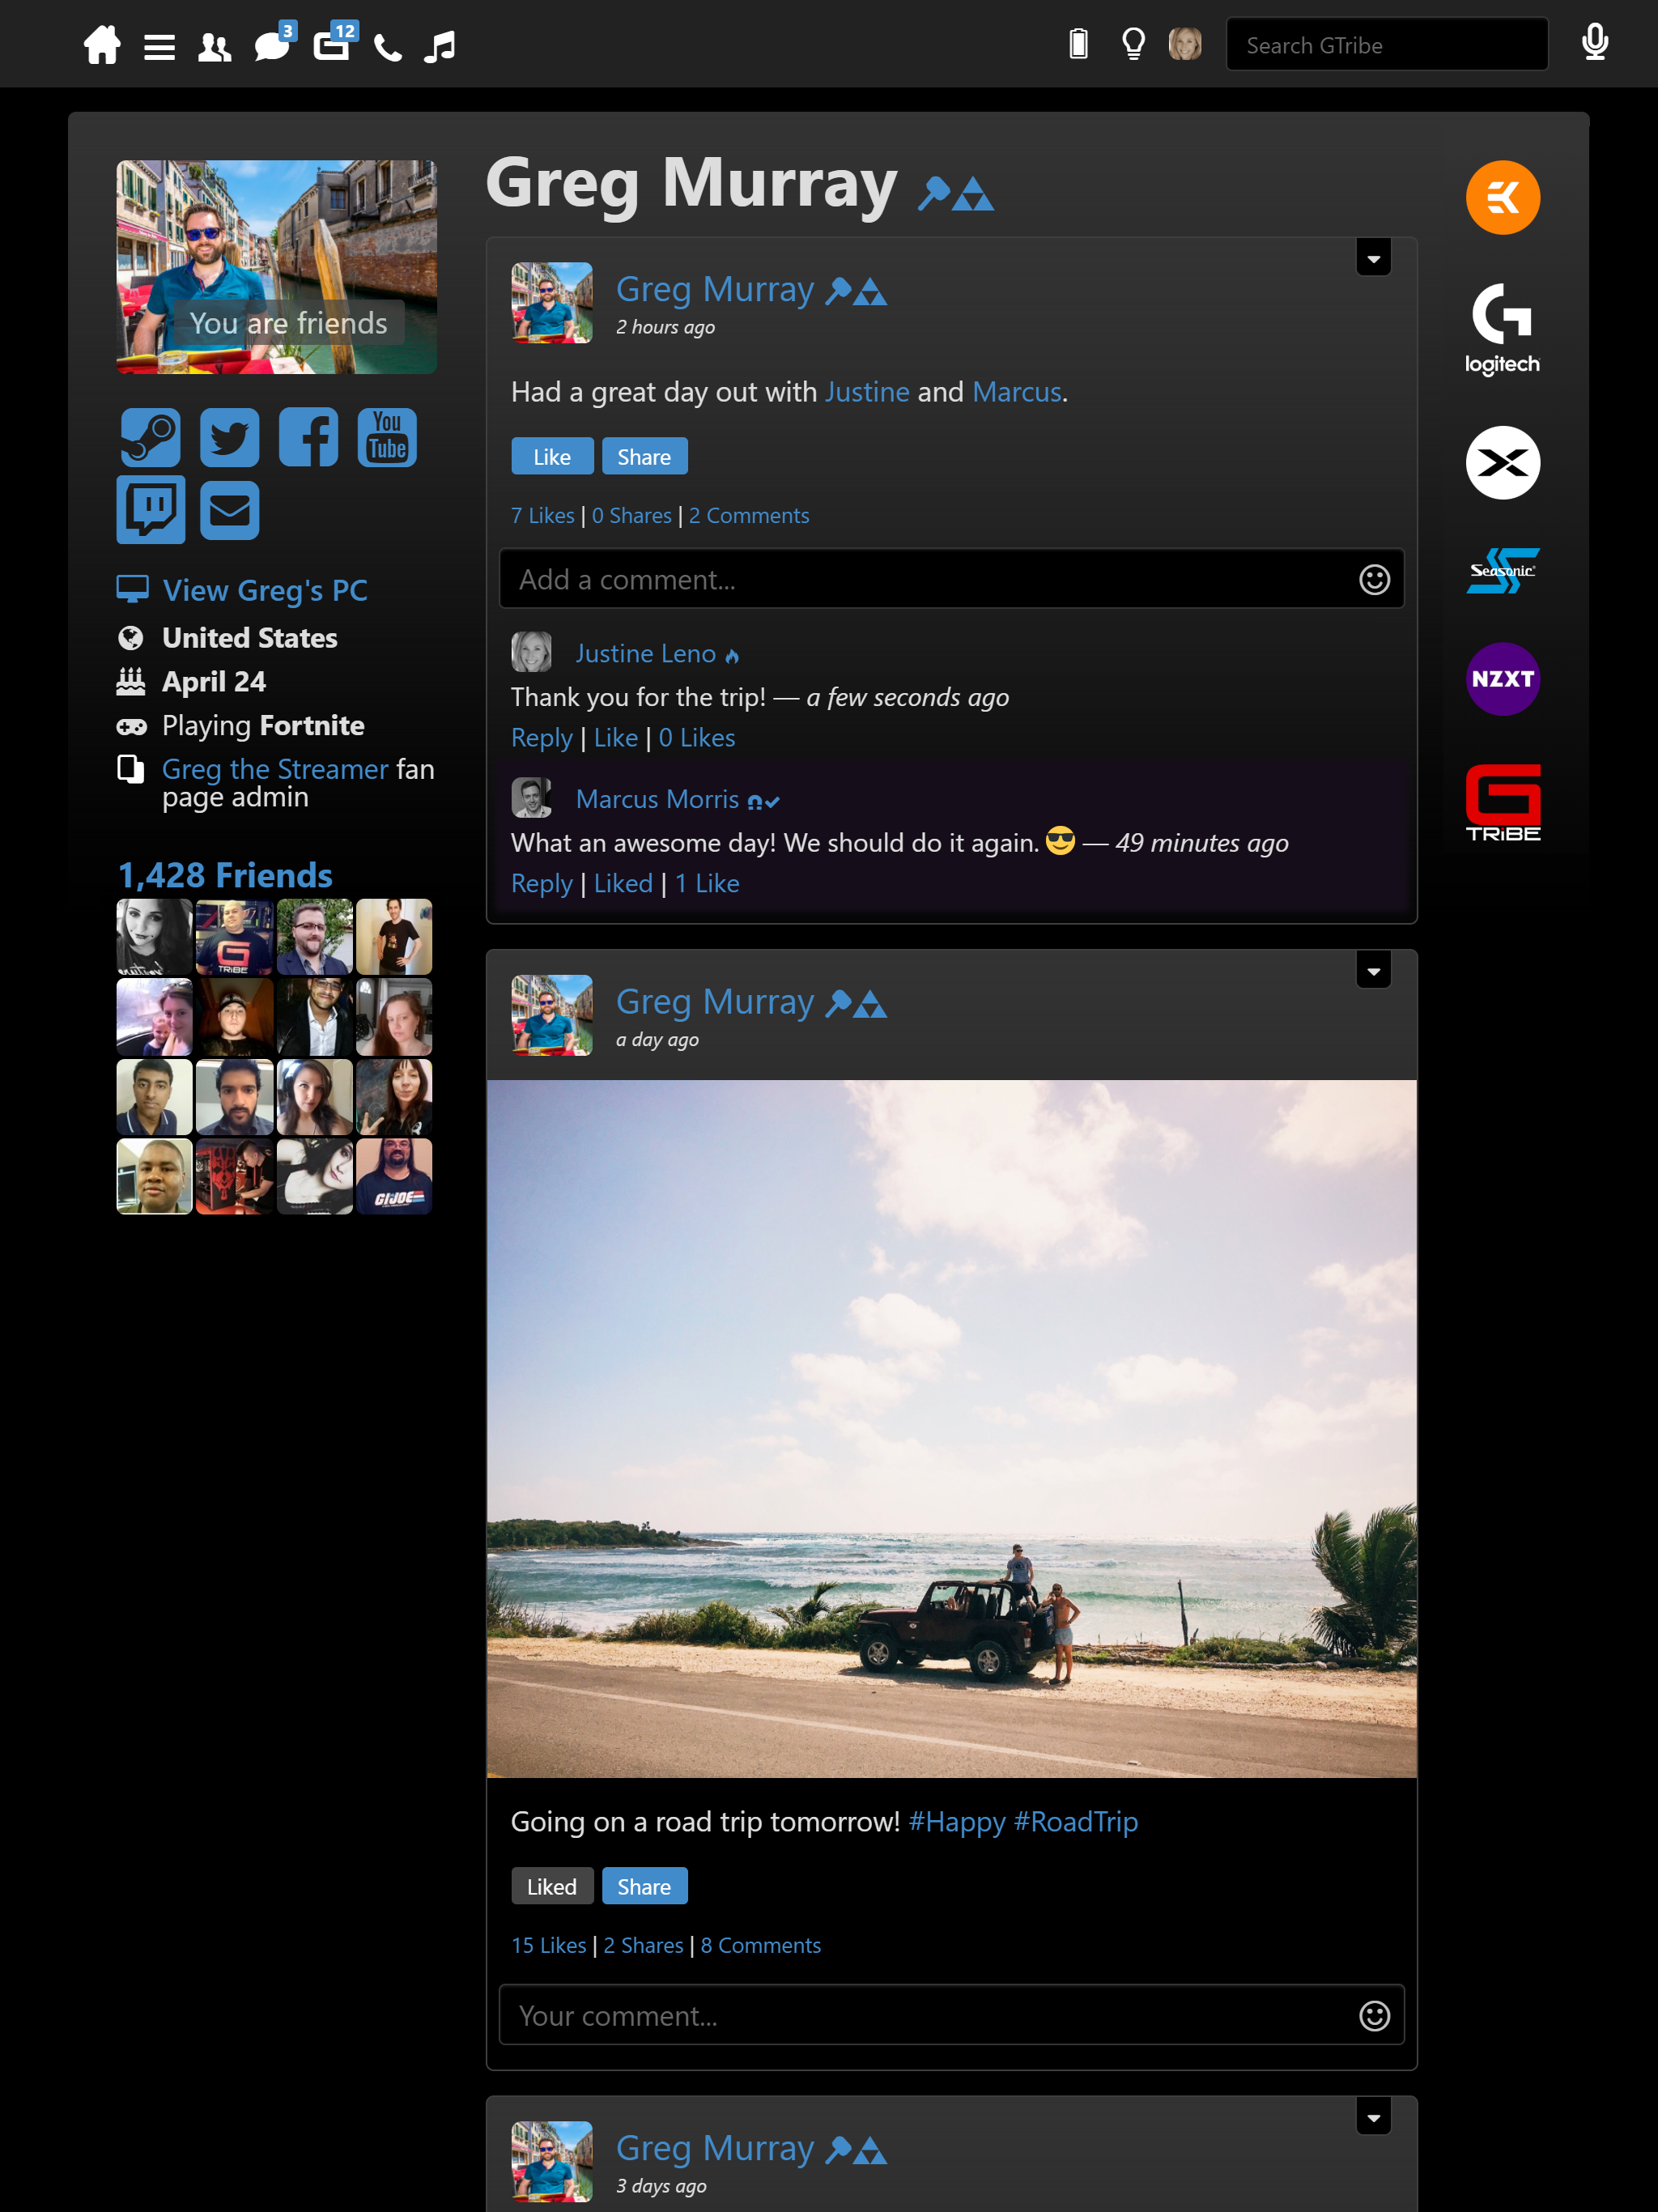The image size is (1658, 2212).
Task: Focus the 'Add a comment...' field
Action: (x=952, y=579)
